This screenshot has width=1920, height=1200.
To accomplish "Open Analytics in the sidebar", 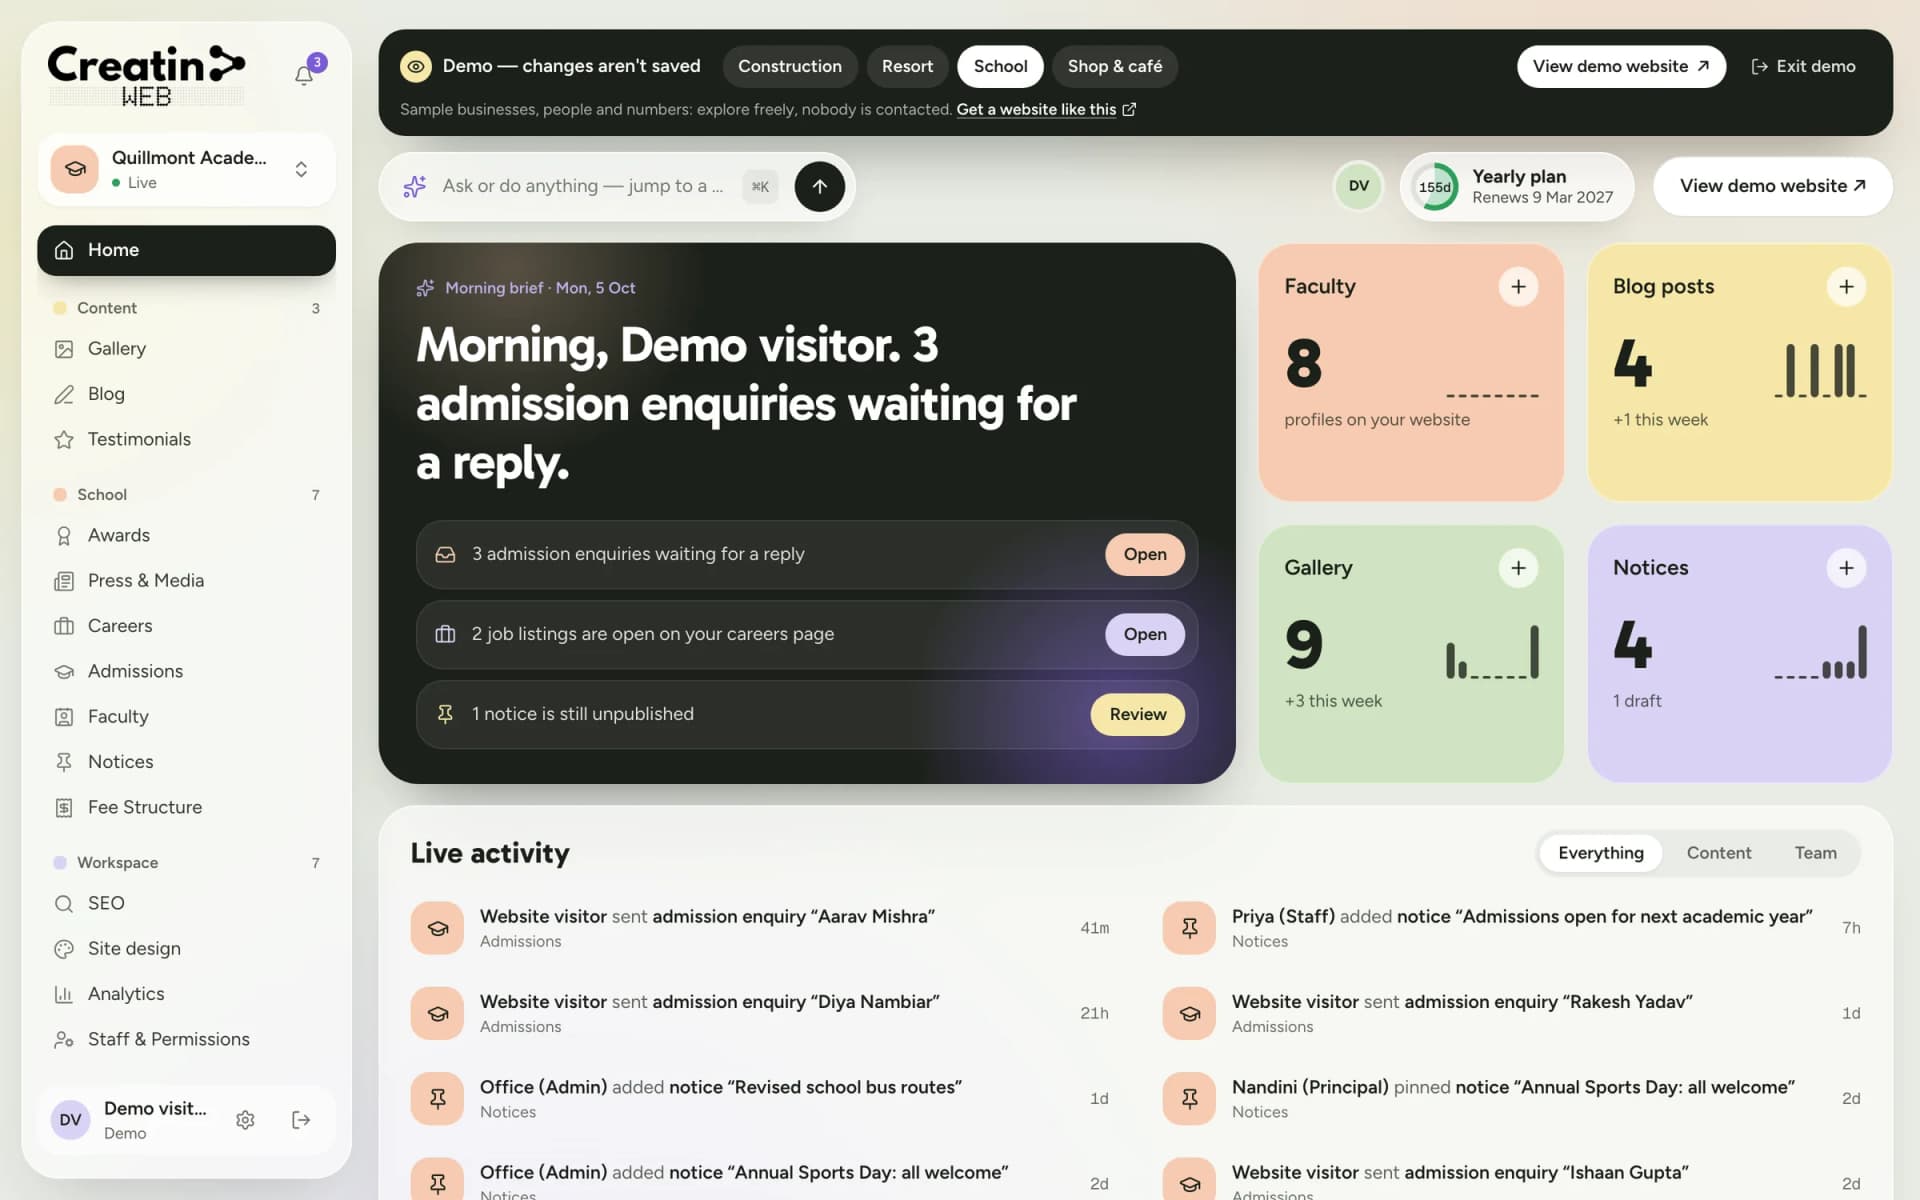I will [x=186, y=994].
